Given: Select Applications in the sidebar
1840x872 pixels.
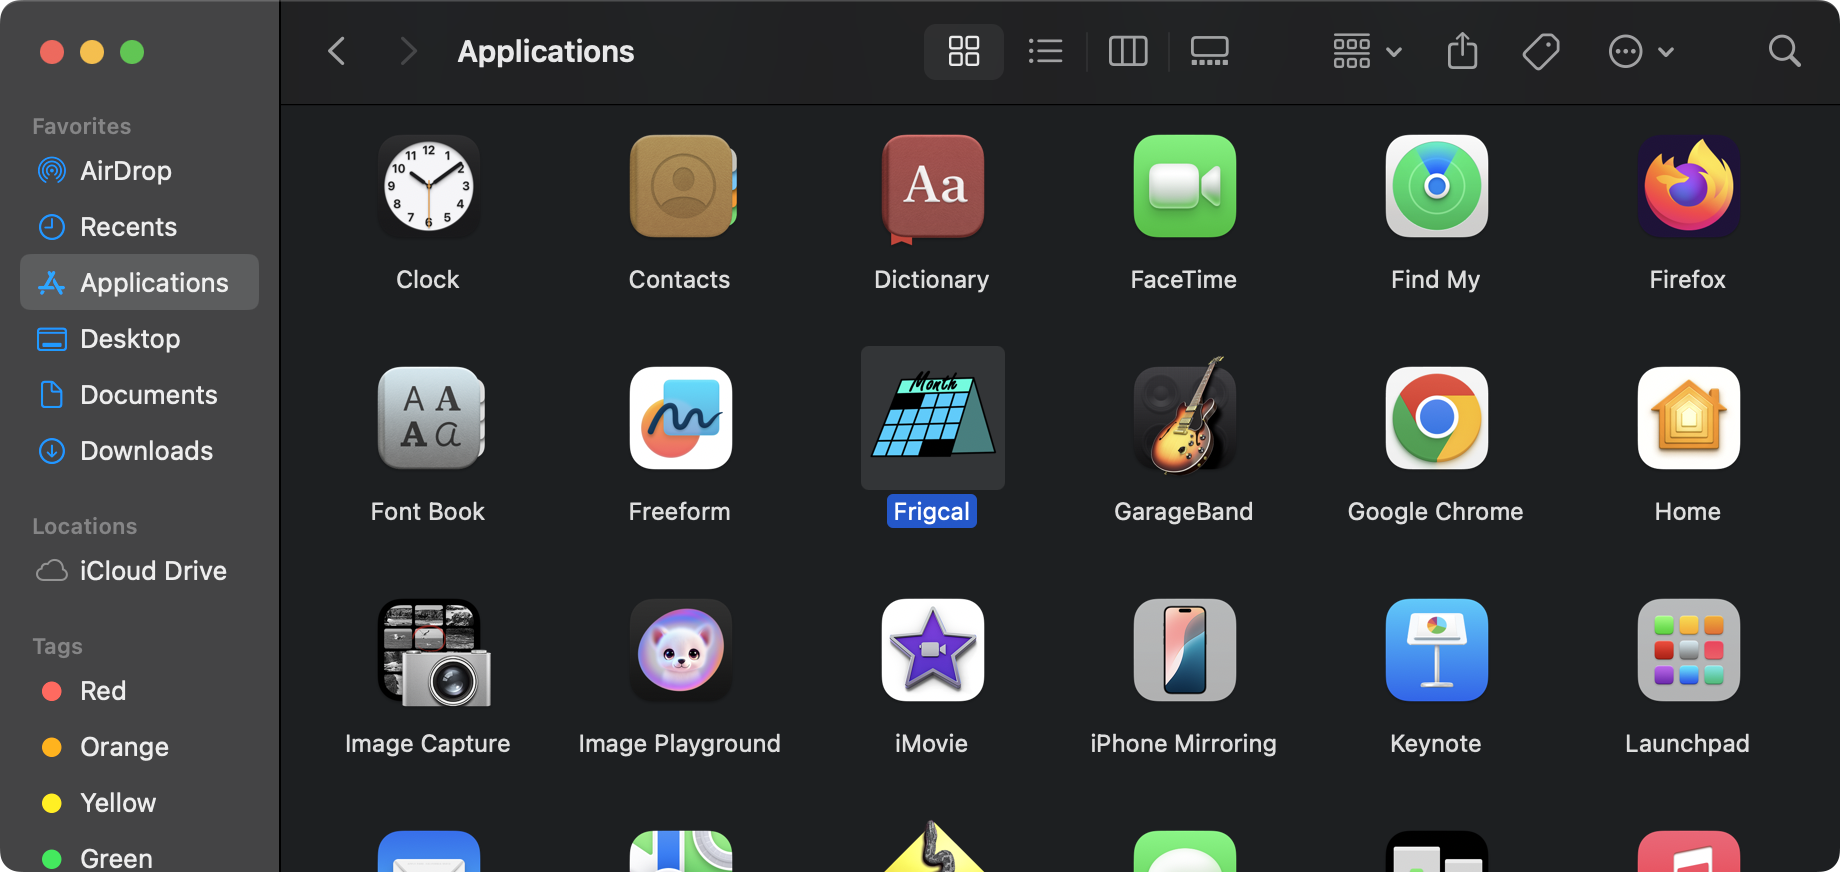Looking at the screenshot, I should tap(139, 283).
